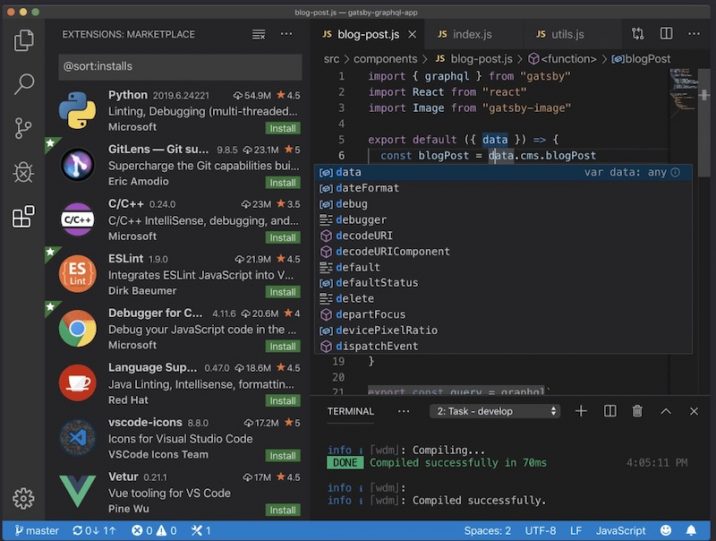716x541 pixels.
Task: Change end of line sequence LF
Action: [576, 530]
